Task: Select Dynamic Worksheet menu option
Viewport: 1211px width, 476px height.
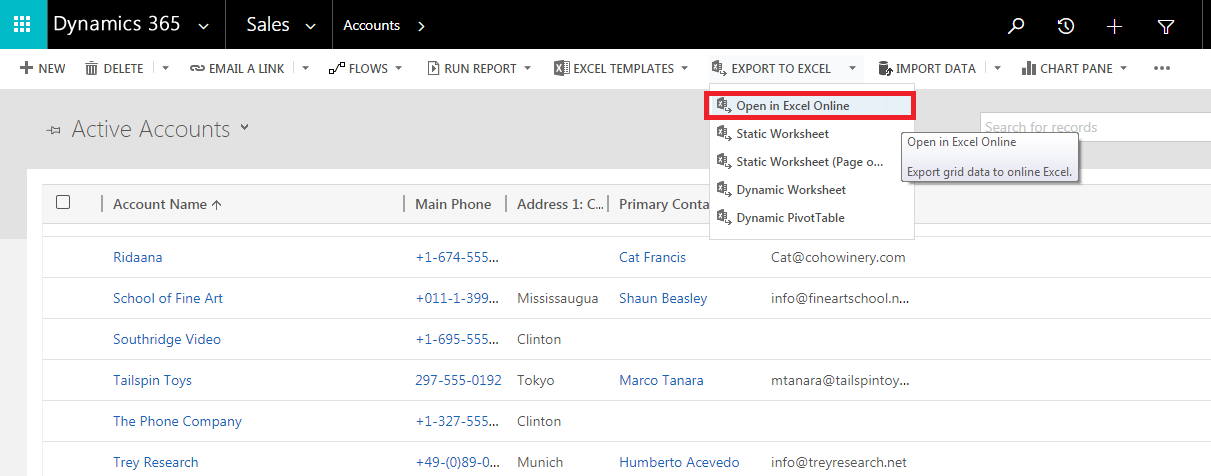Action: coord(811,189)
